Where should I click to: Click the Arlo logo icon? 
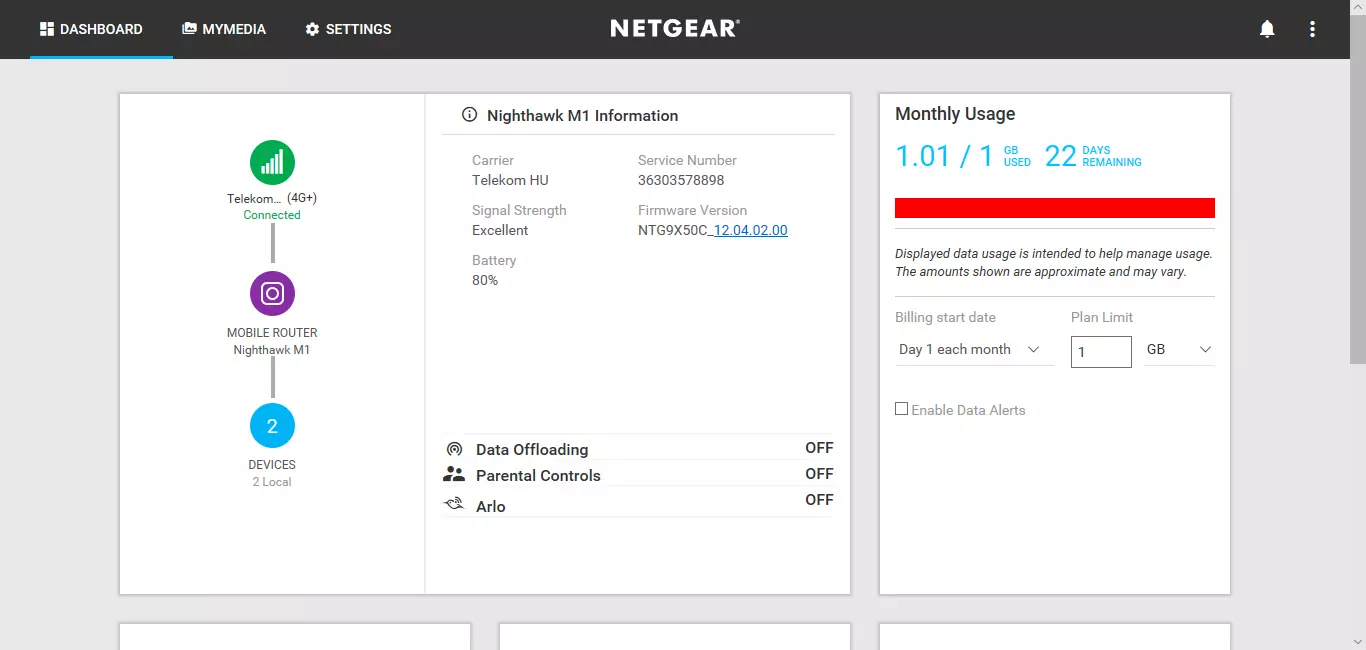point(454,505)
